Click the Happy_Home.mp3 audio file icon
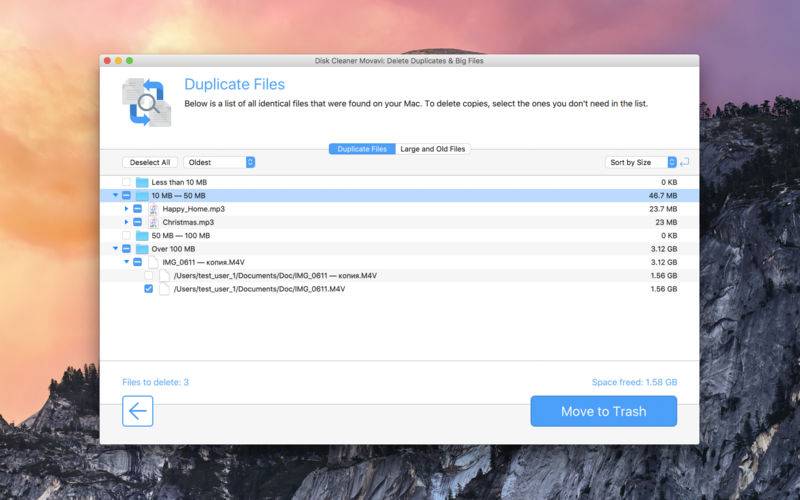This screenshot has width=800, height=500. (x=153, y=209)
